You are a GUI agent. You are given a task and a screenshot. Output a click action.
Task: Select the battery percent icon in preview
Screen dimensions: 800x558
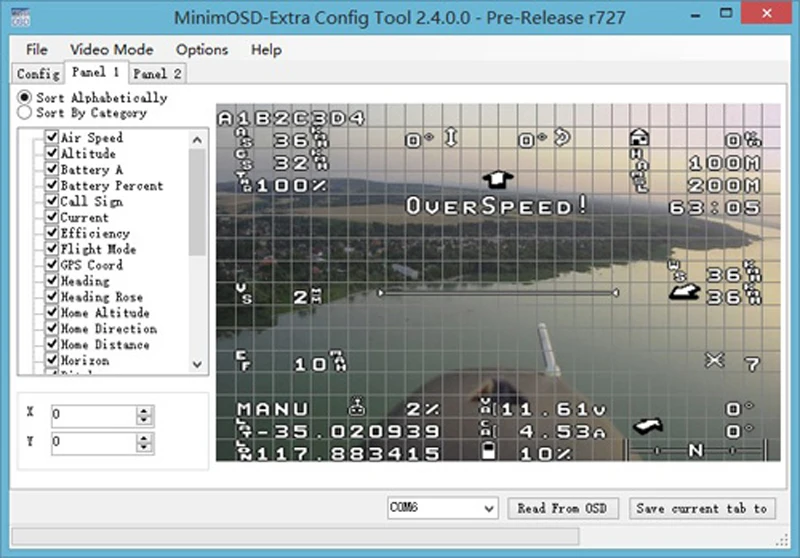tap(489, 451)
